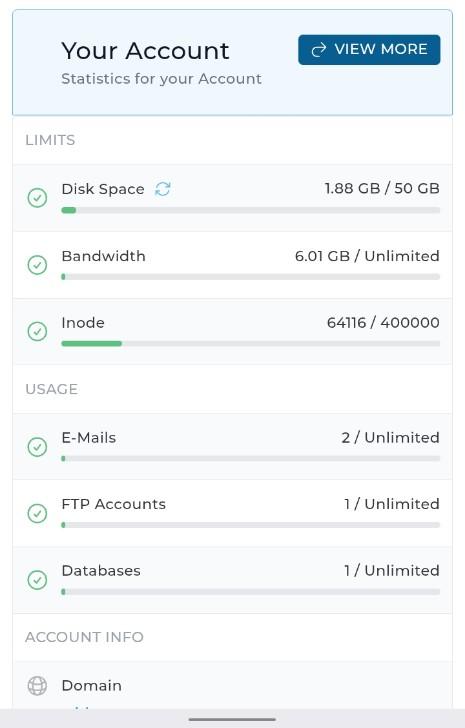465x728 pixels.
Task: Click the Domain globe icon
Action: pos(37,686)
